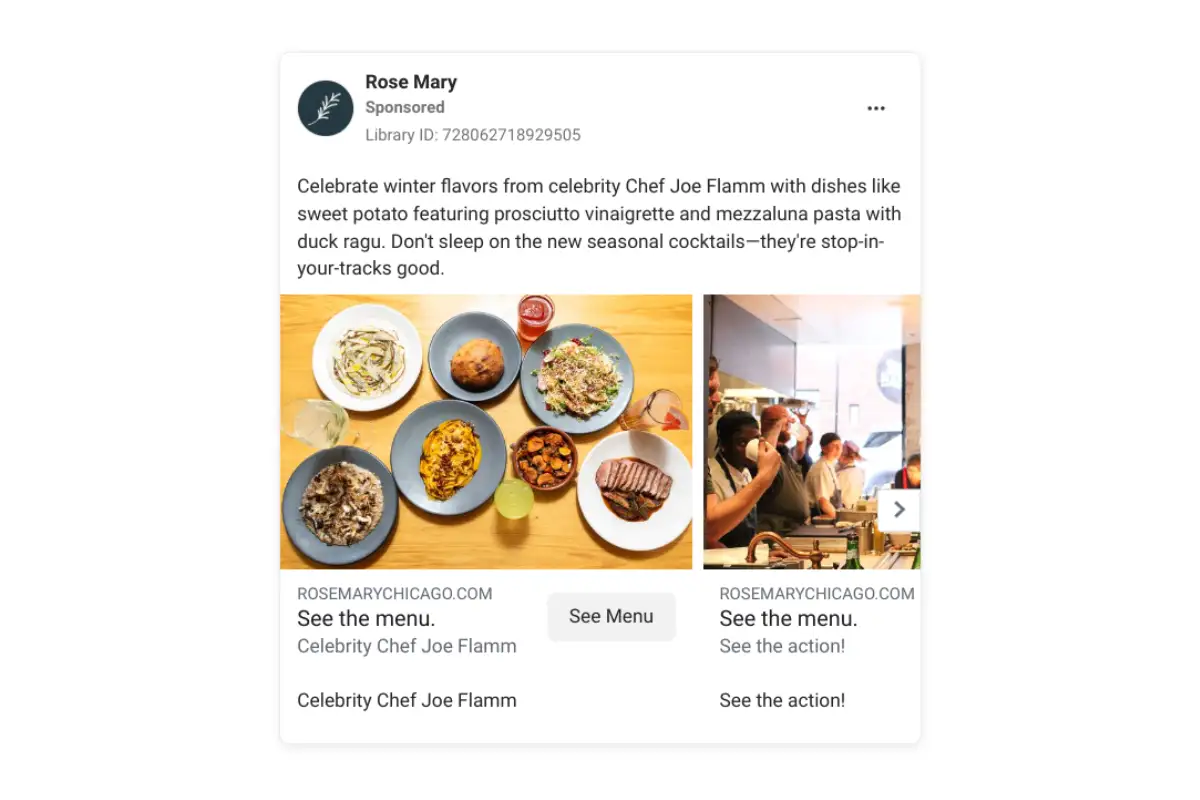Click ROSEMARYCHICAGO.COM link under first card
The width and height of the screenshot is (1200, 800).
click(x=395, y=594)
